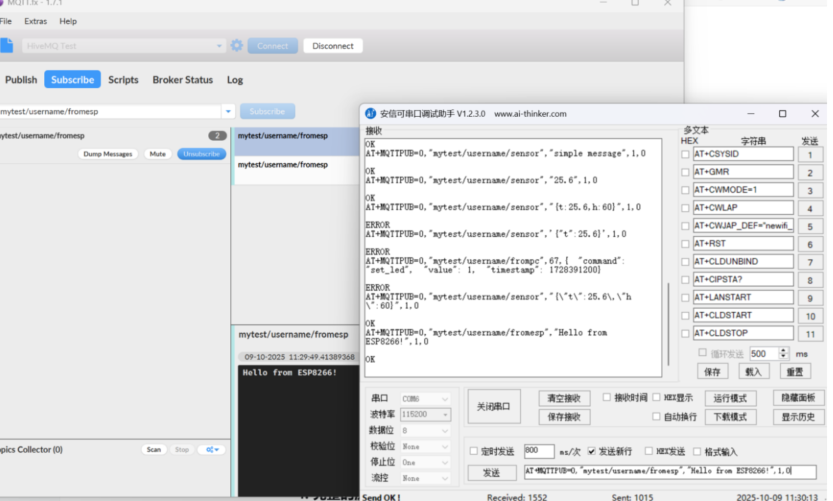Open the 校验位 parity dropdown

[425, 446]
